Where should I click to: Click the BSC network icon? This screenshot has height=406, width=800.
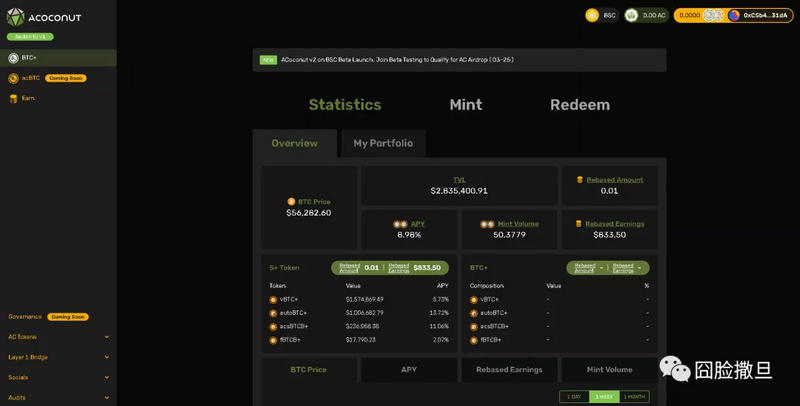592,15
